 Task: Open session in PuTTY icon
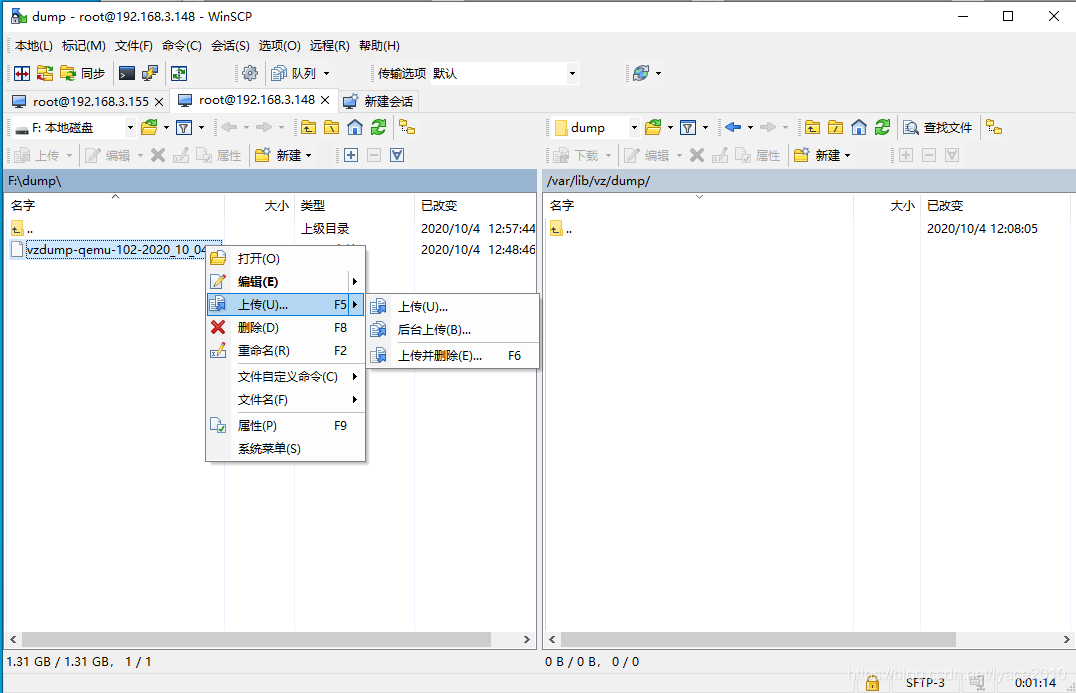(150, 73)
